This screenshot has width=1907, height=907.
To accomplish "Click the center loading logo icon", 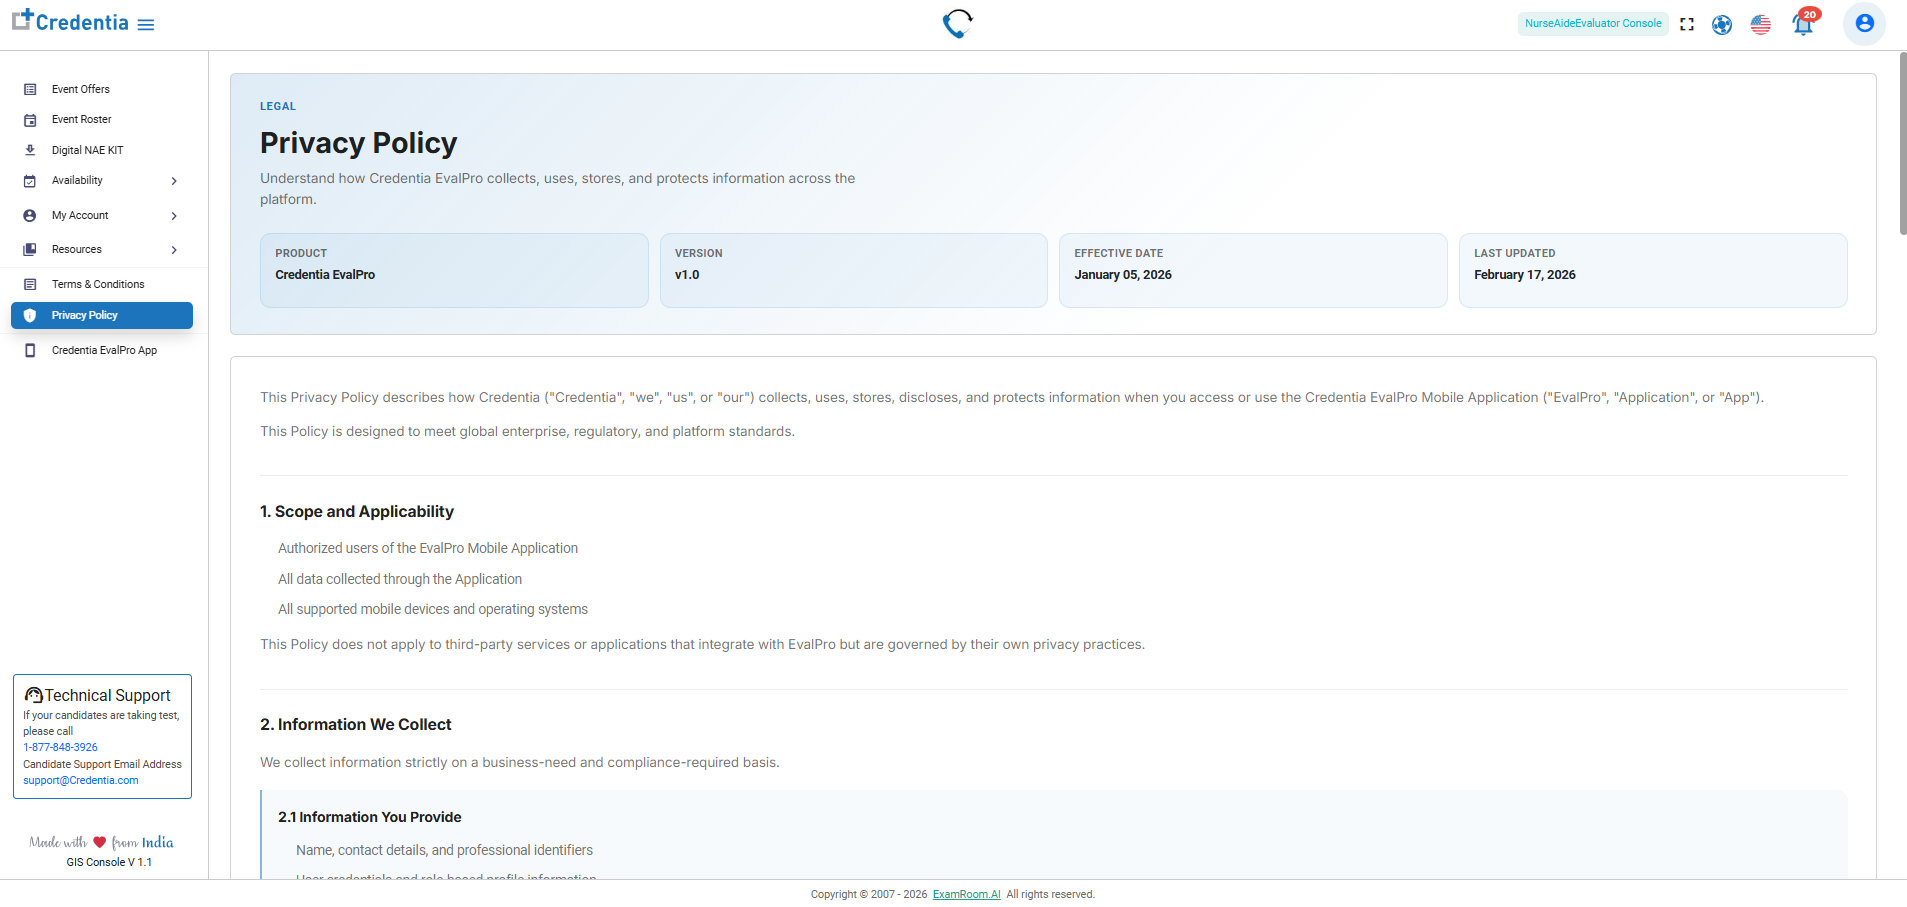I will (x=957, y=23).
